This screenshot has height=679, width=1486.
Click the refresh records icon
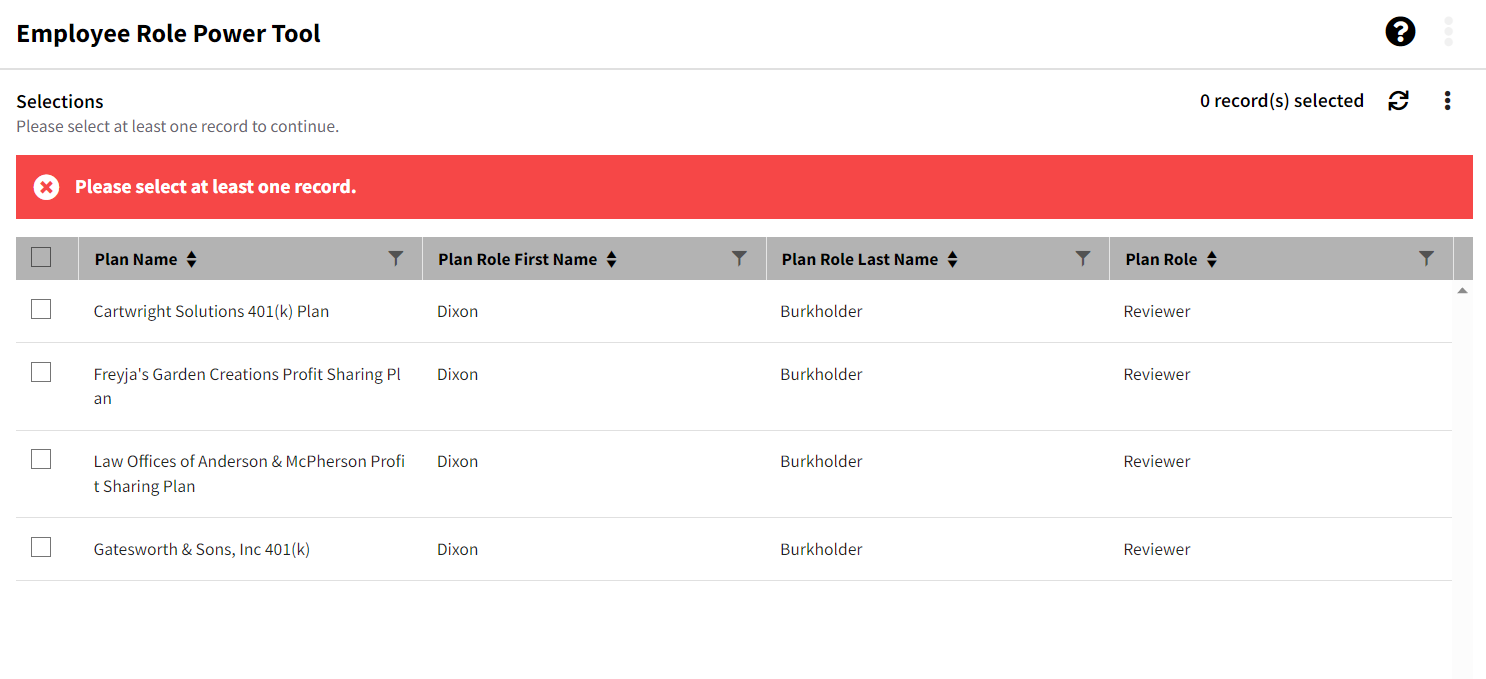pyautogui.click(x=1398, y=100)
